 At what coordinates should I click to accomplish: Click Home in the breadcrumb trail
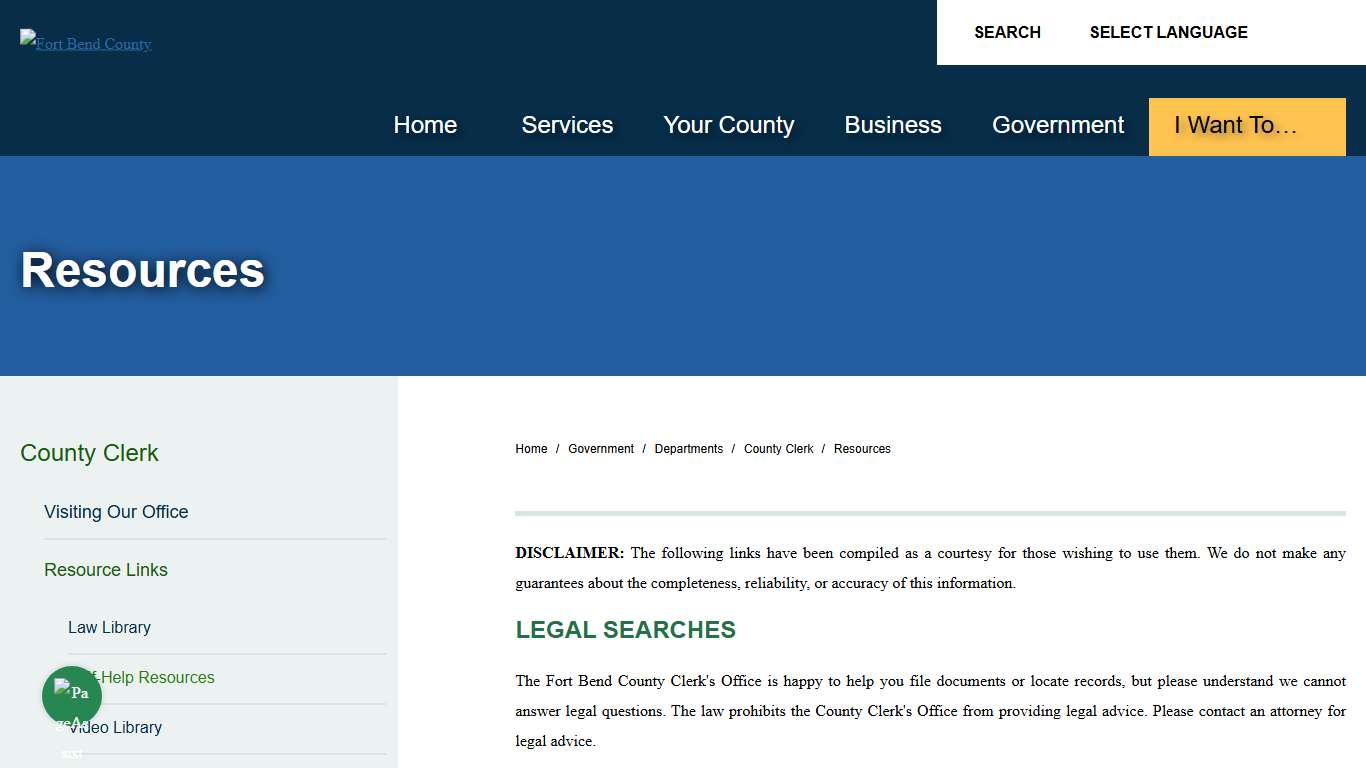[531, 449]
